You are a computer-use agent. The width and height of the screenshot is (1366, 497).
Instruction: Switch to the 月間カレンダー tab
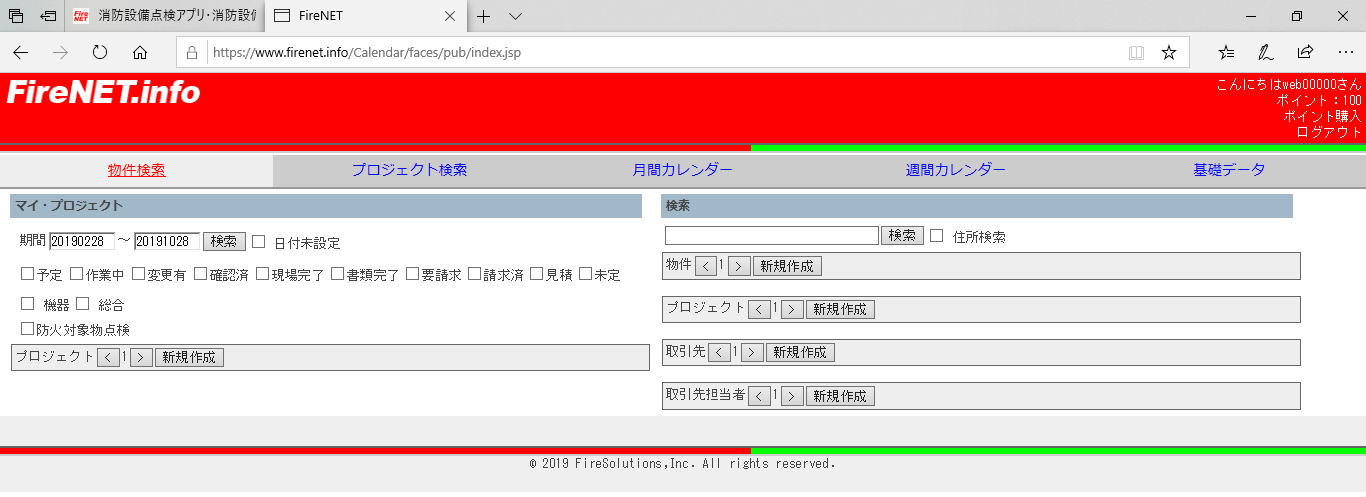tap(682, 170)
